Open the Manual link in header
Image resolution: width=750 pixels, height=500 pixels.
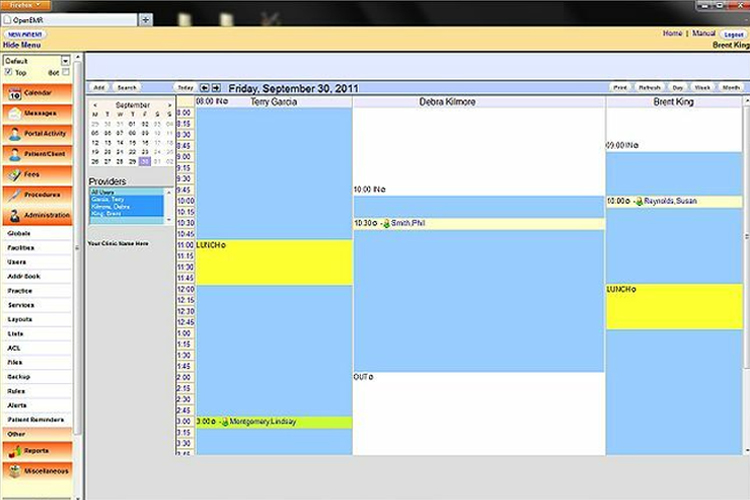point(704,34)
